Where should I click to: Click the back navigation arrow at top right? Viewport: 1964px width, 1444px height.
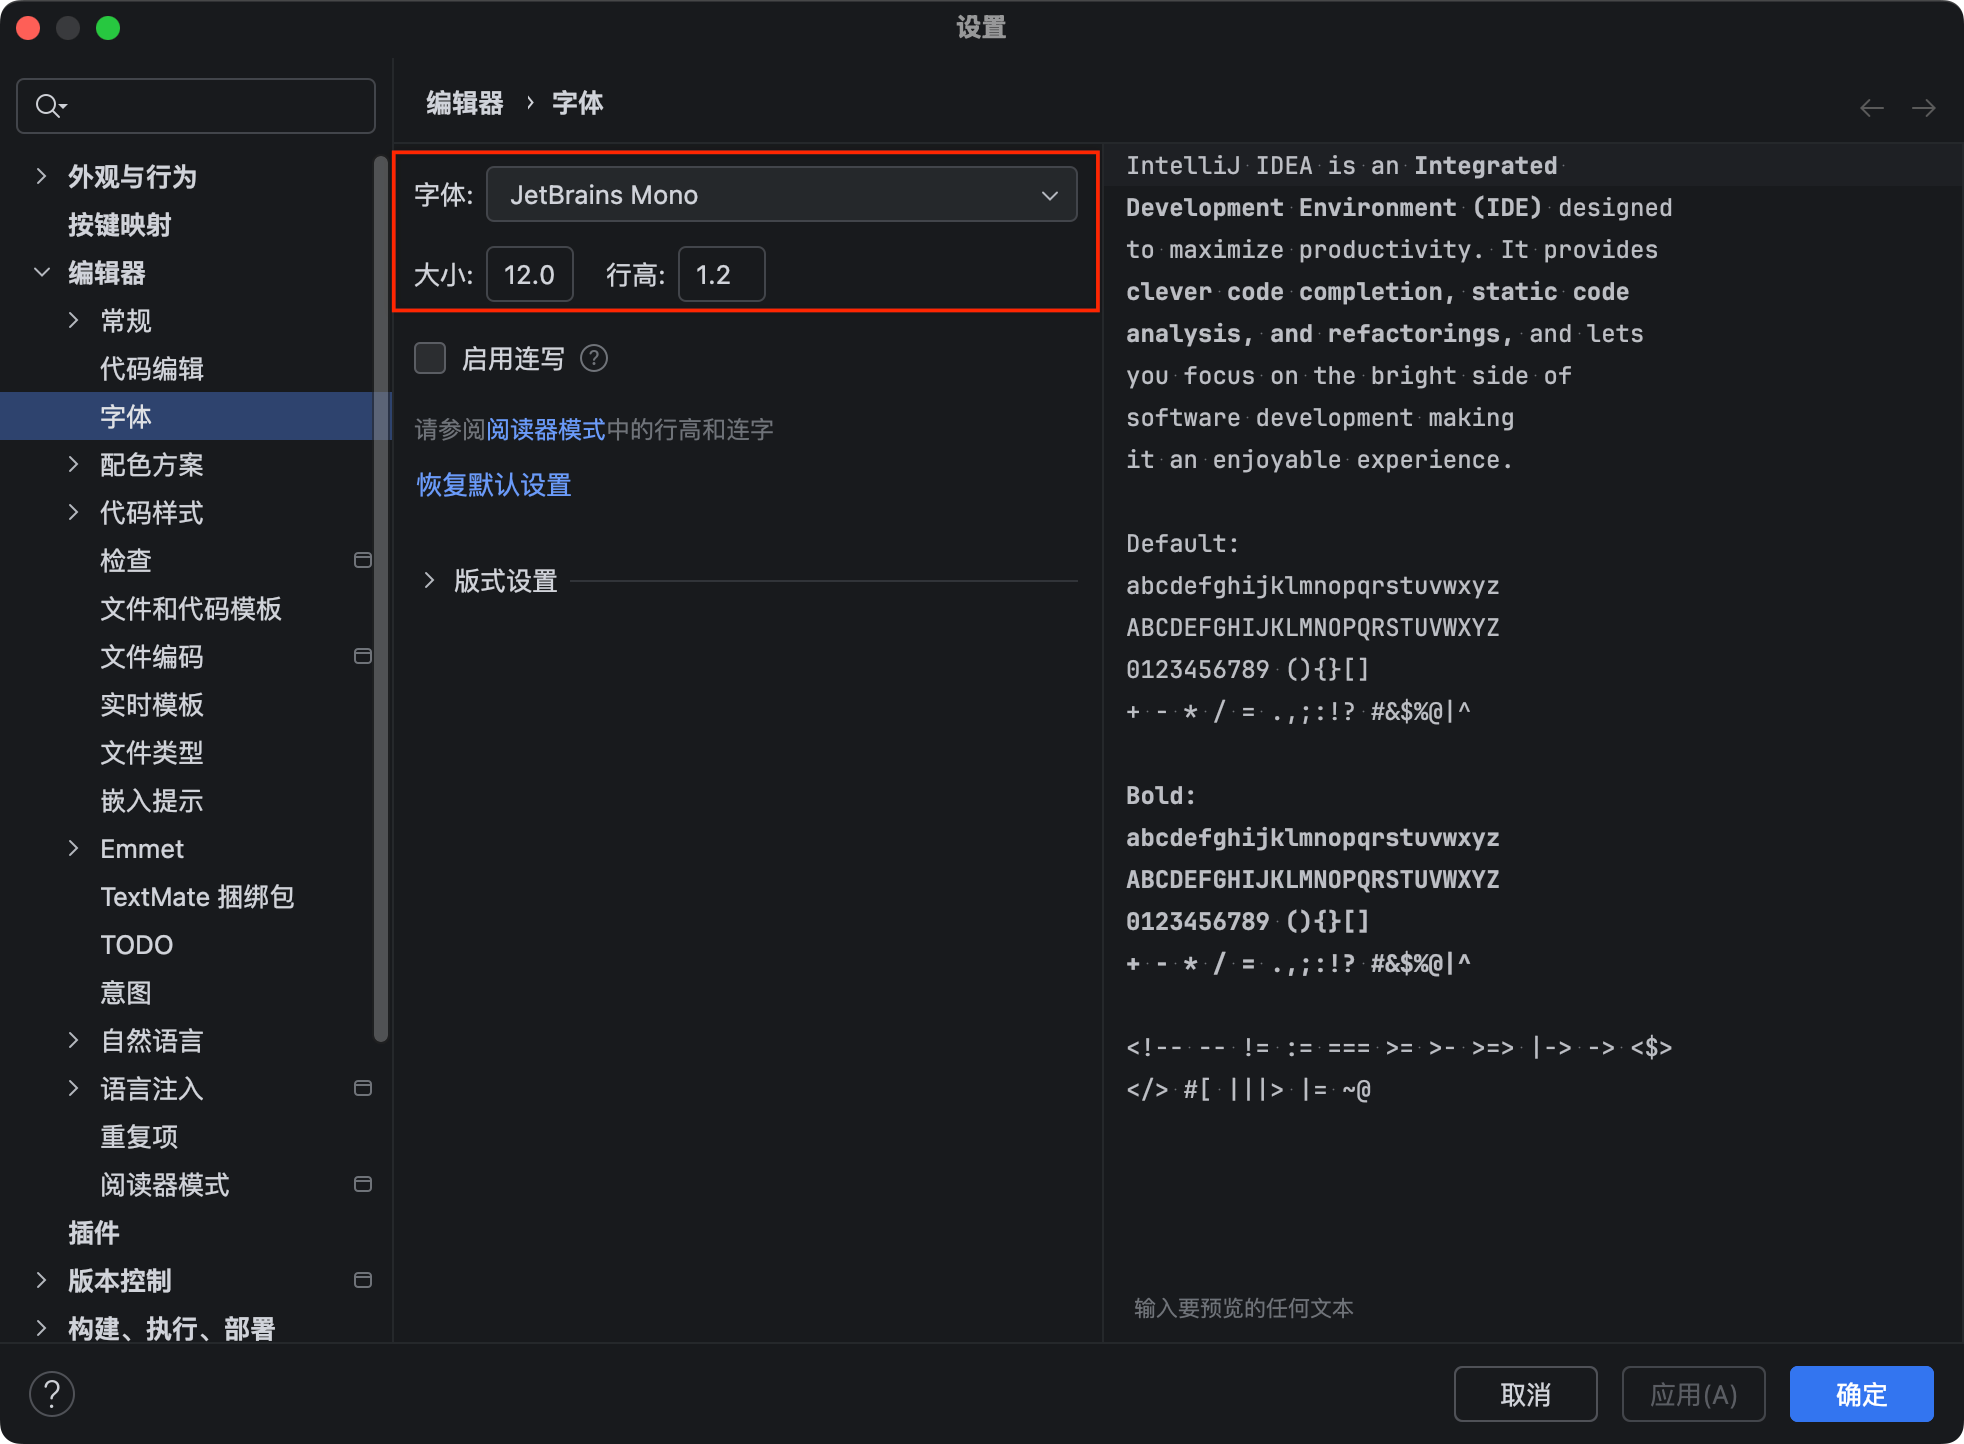coord(1871,107)
